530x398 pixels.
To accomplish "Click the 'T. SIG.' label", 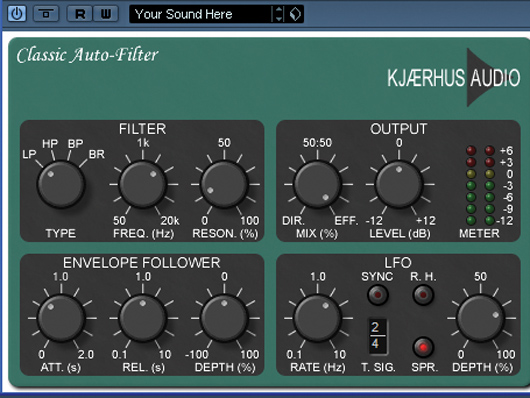I will pyautogui.click(x=378, y=367).
